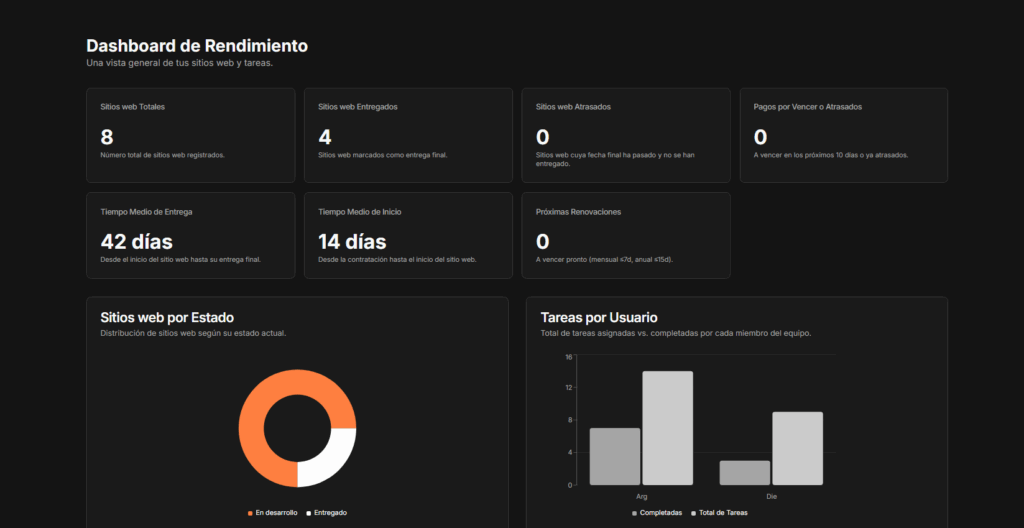Select Arg's Total de Tareas bar
This screenshot has width=1024, height=528.
667,428
